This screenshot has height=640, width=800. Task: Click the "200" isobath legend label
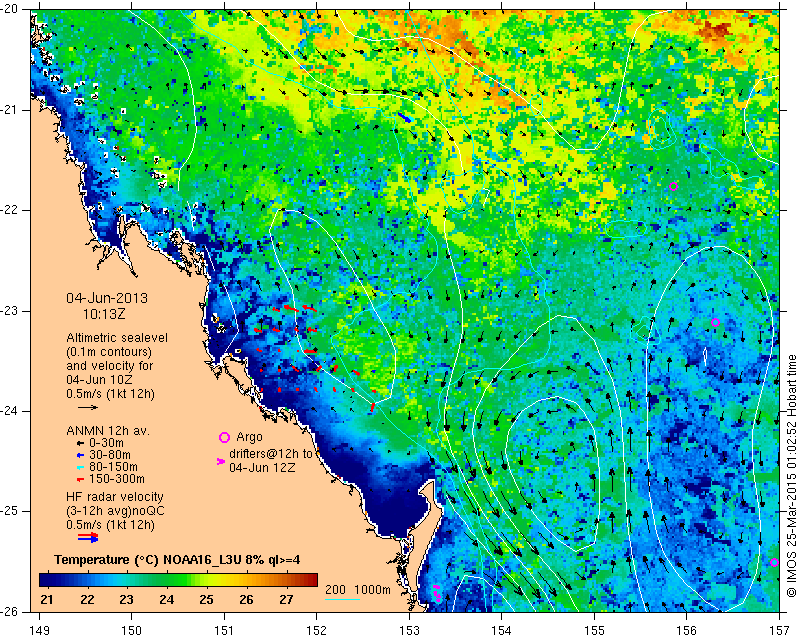click(335, 589)
